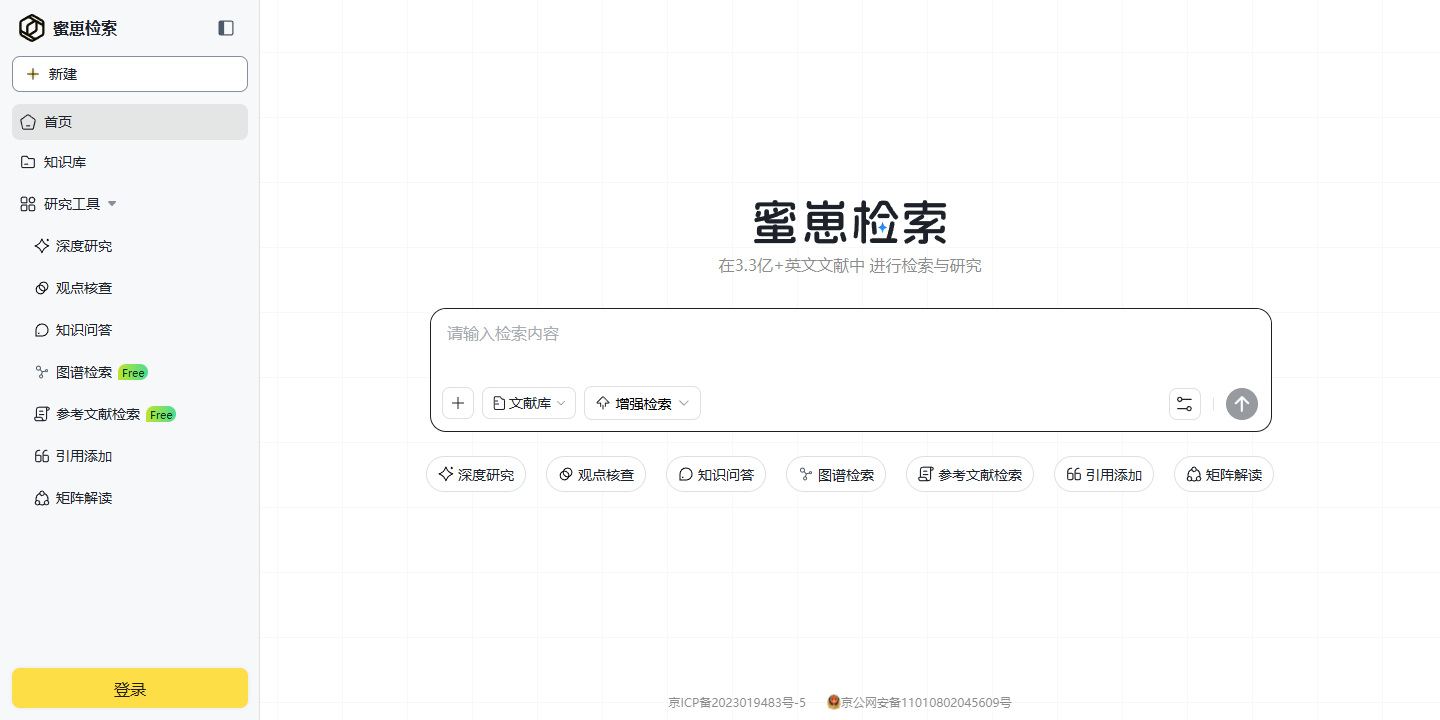Screen dimensions: 1440x720
Task: Open the 文献库 dropdown
Action: pyautogui.click(x=529, y=403)
